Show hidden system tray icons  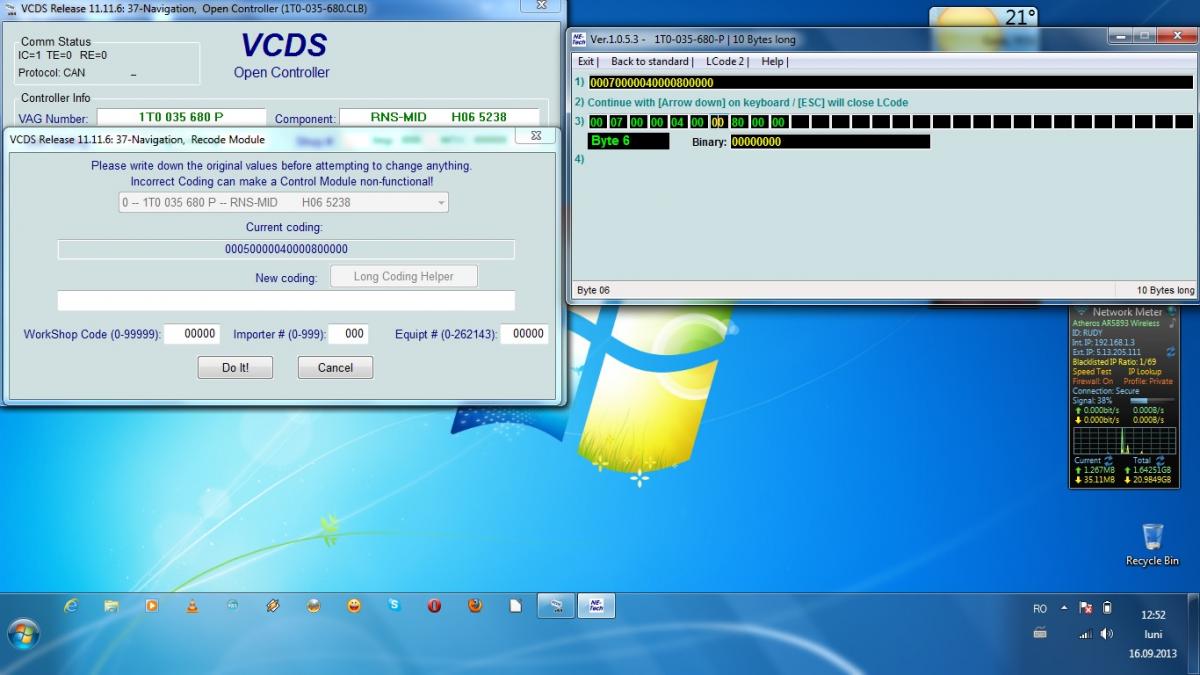click(x=1065, y=608)
